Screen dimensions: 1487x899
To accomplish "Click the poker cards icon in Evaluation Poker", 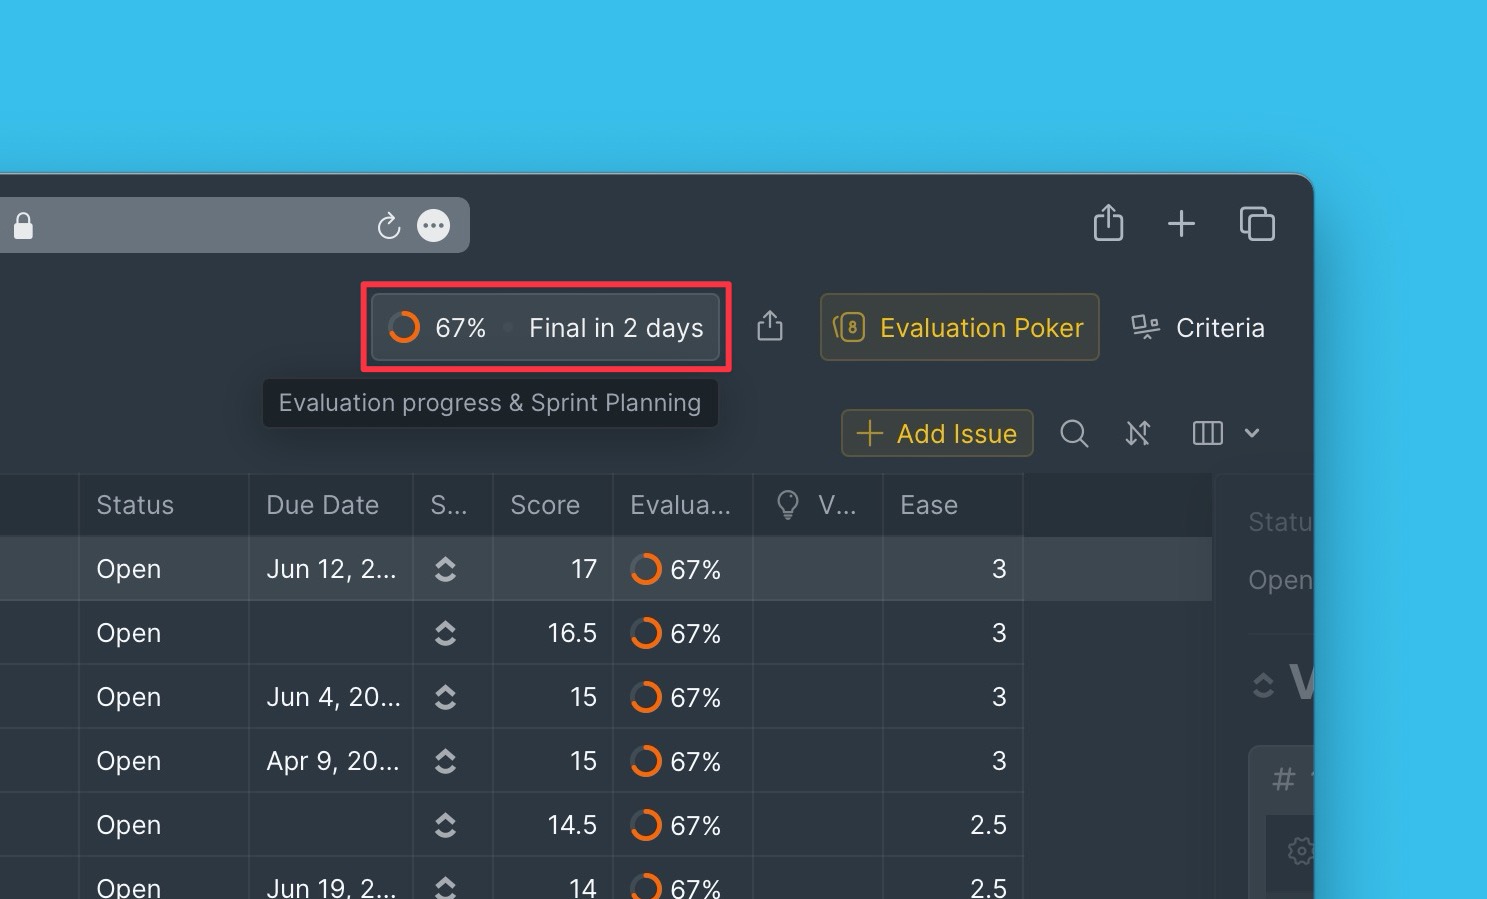I will [x=849, y=327].
